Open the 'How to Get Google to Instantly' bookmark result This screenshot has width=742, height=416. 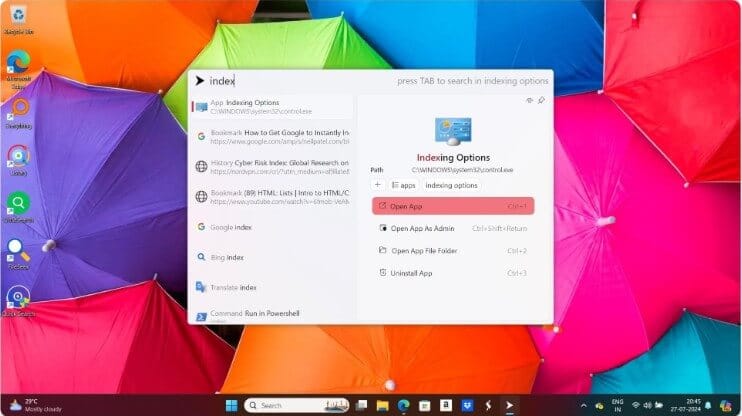pos(272,137)
